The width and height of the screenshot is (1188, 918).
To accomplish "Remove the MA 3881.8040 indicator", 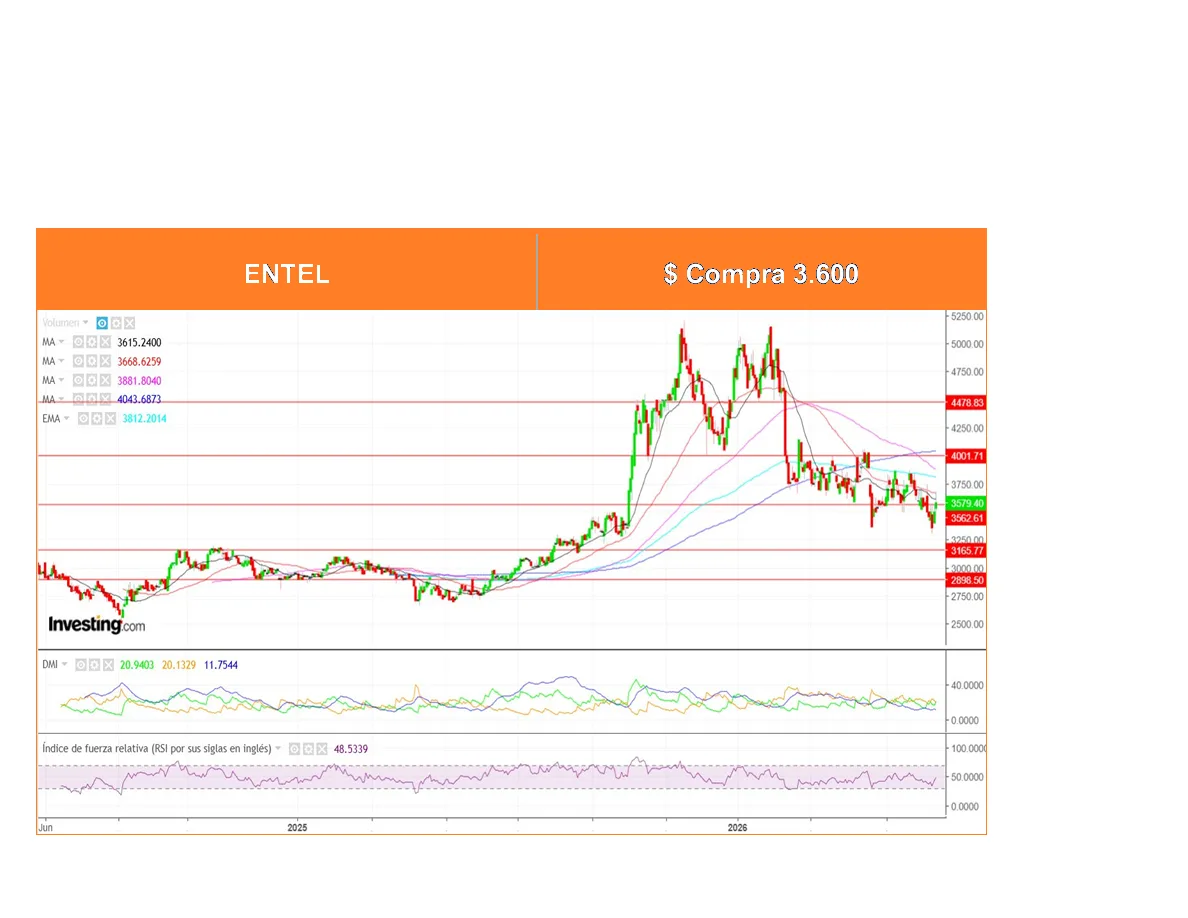I will (105, 380).
